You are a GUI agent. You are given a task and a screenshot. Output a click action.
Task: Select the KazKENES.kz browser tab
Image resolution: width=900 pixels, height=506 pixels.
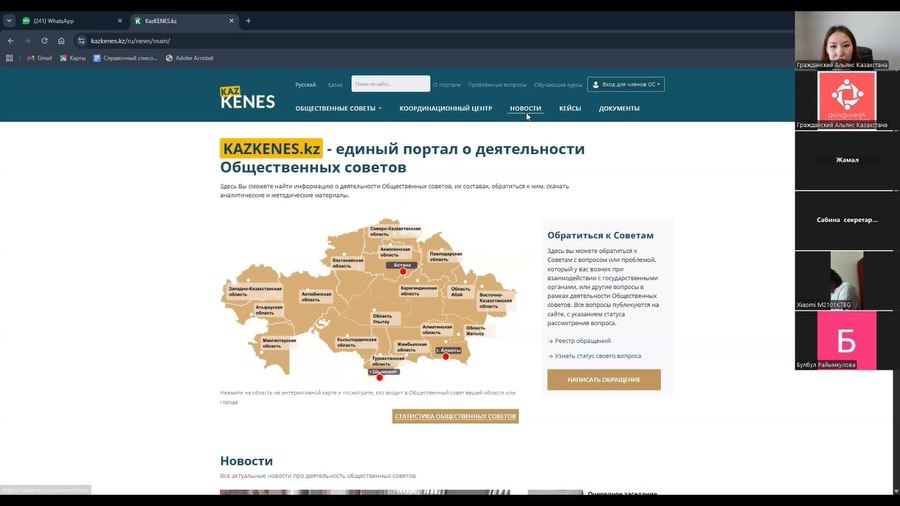coord(184,21)
